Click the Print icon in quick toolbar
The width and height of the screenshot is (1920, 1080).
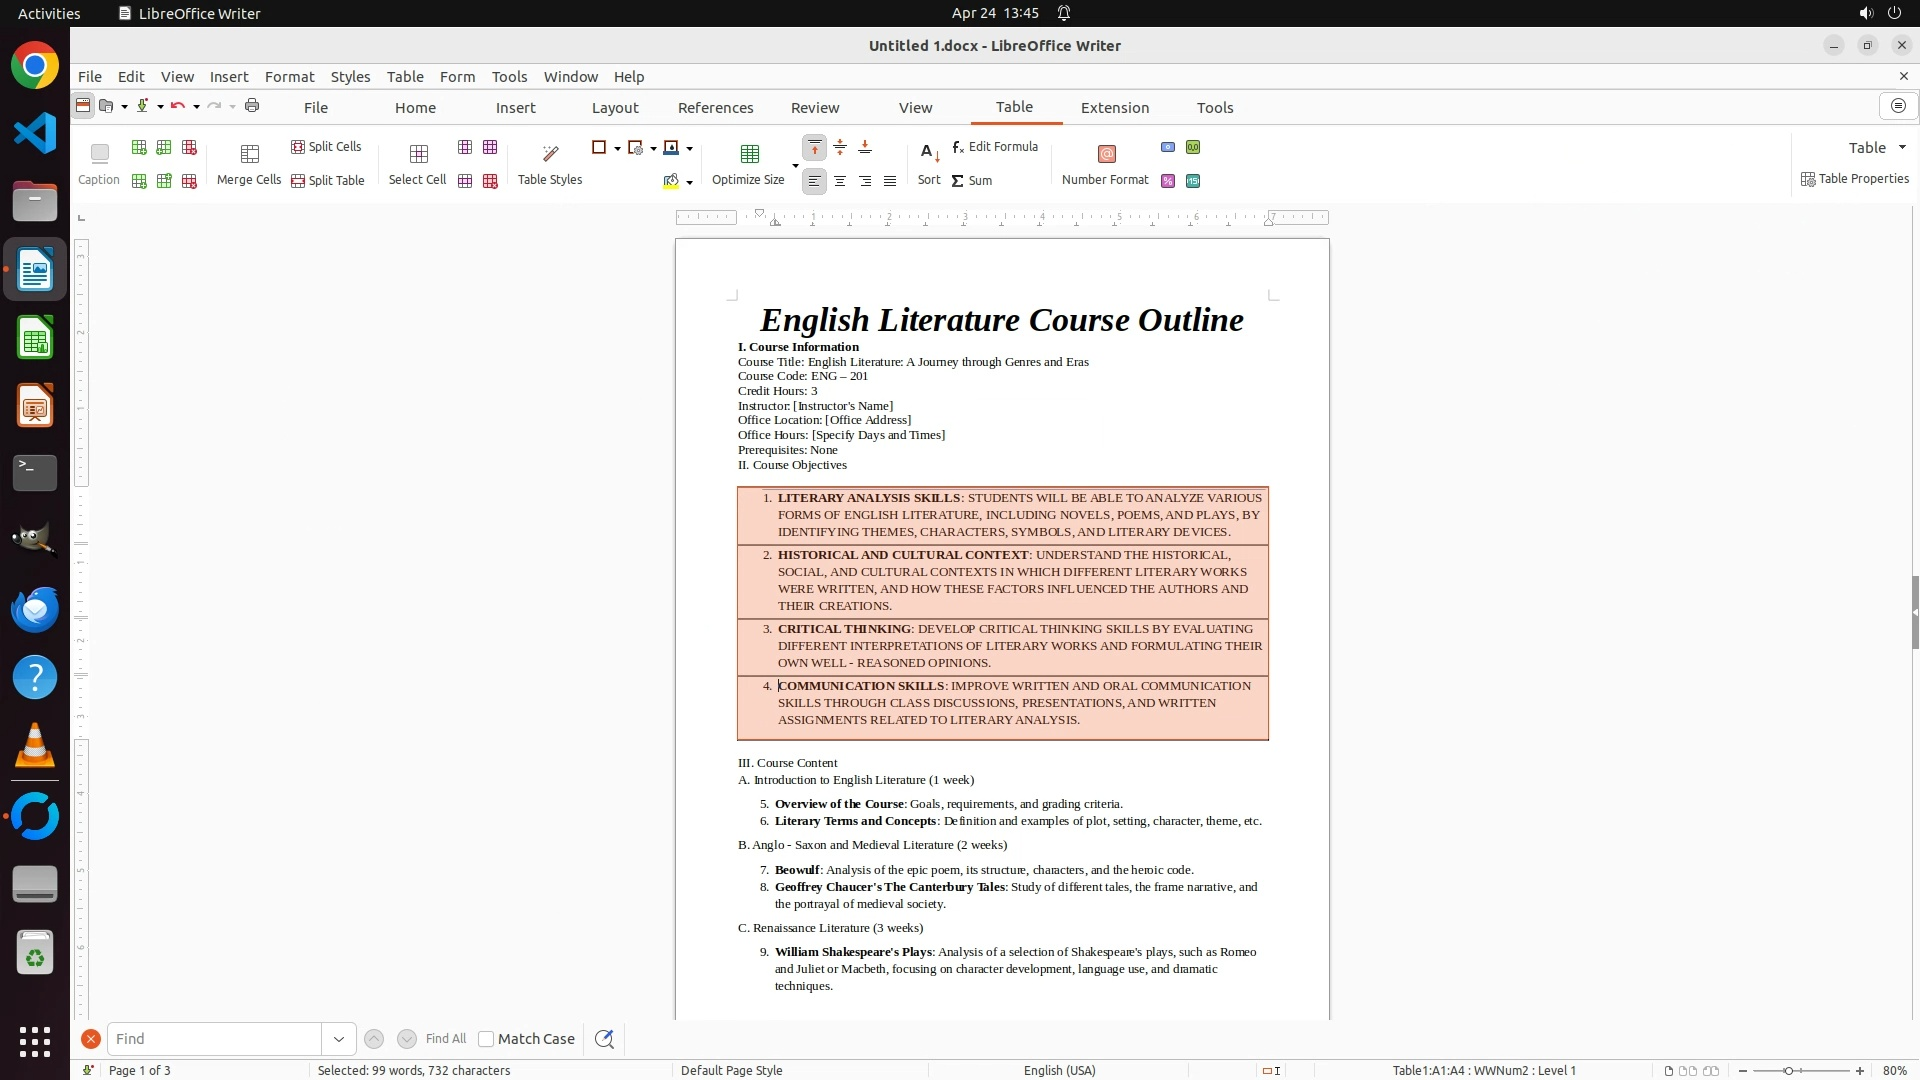pos(252,106)
